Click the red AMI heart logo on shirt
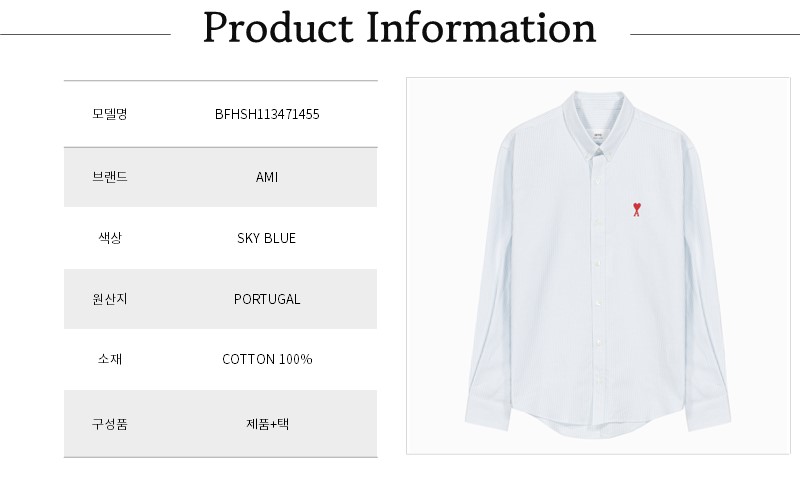Viewport: 800px width, 491px height. coord(635,208)
